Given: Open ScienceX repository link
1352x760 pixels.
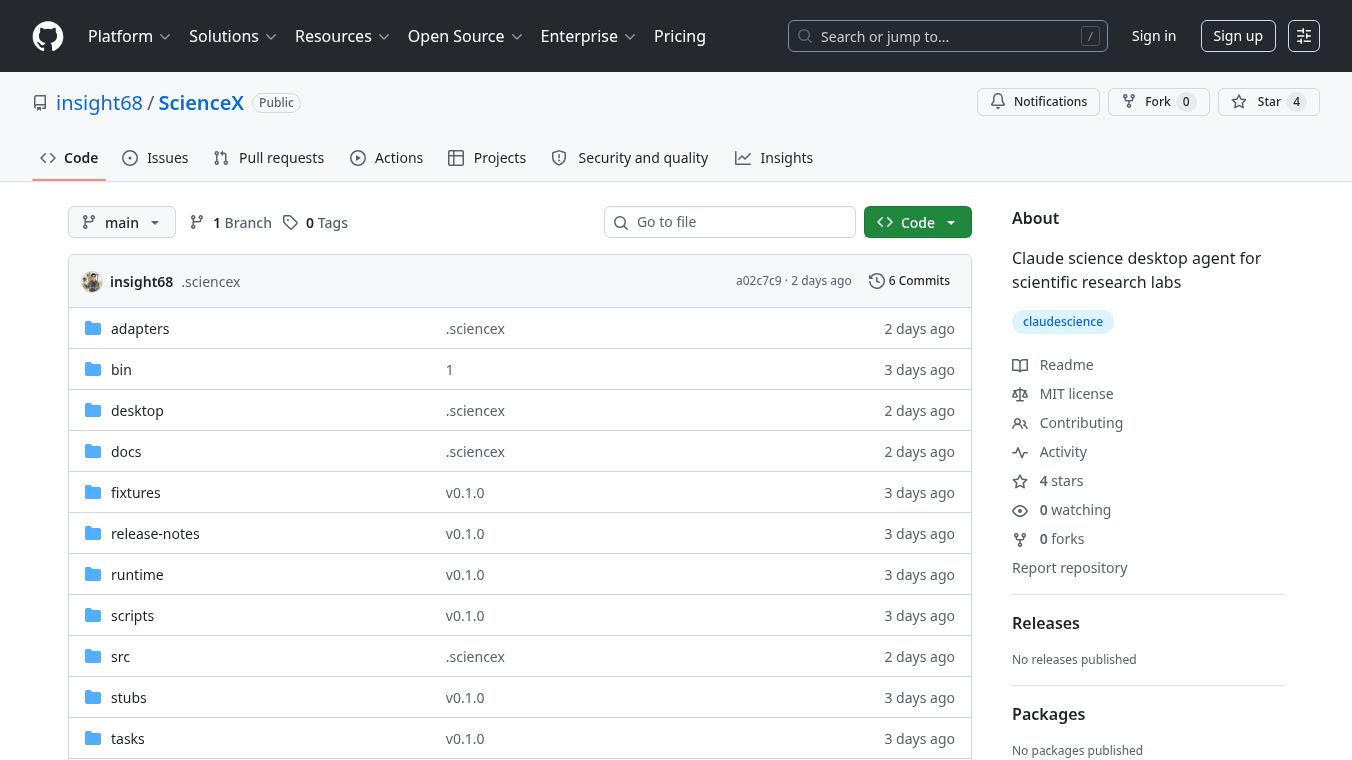Looking at the screenshot, I should [201, 102].
